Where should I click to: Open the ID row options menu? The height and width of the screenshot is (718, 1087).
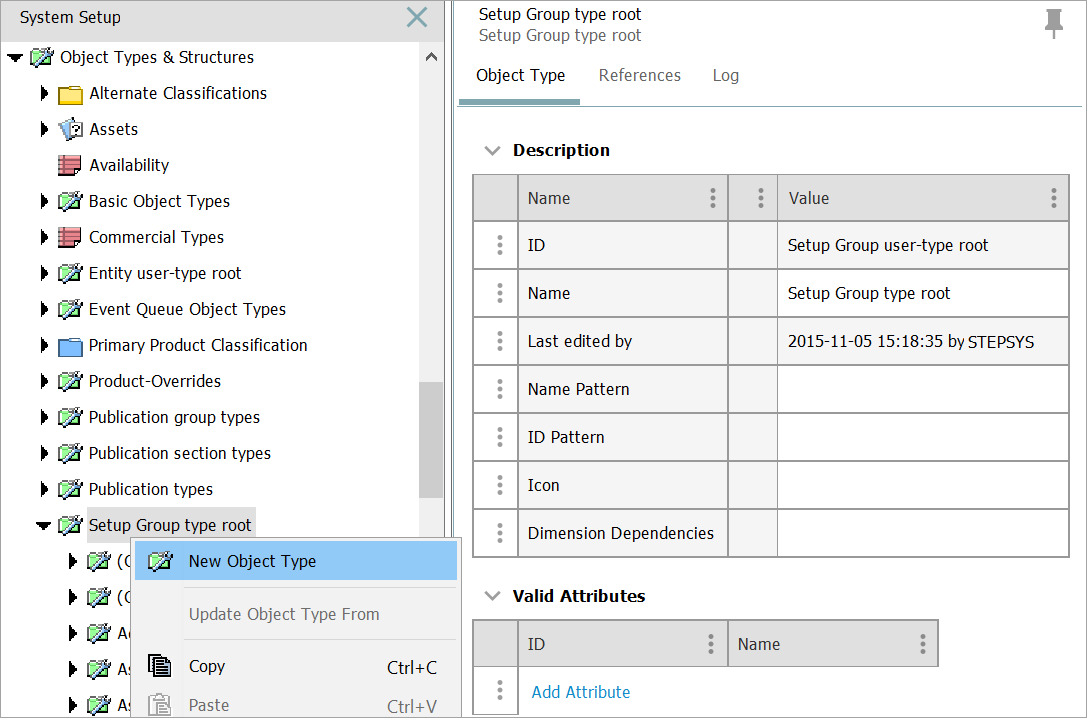[x=499, y=246]
